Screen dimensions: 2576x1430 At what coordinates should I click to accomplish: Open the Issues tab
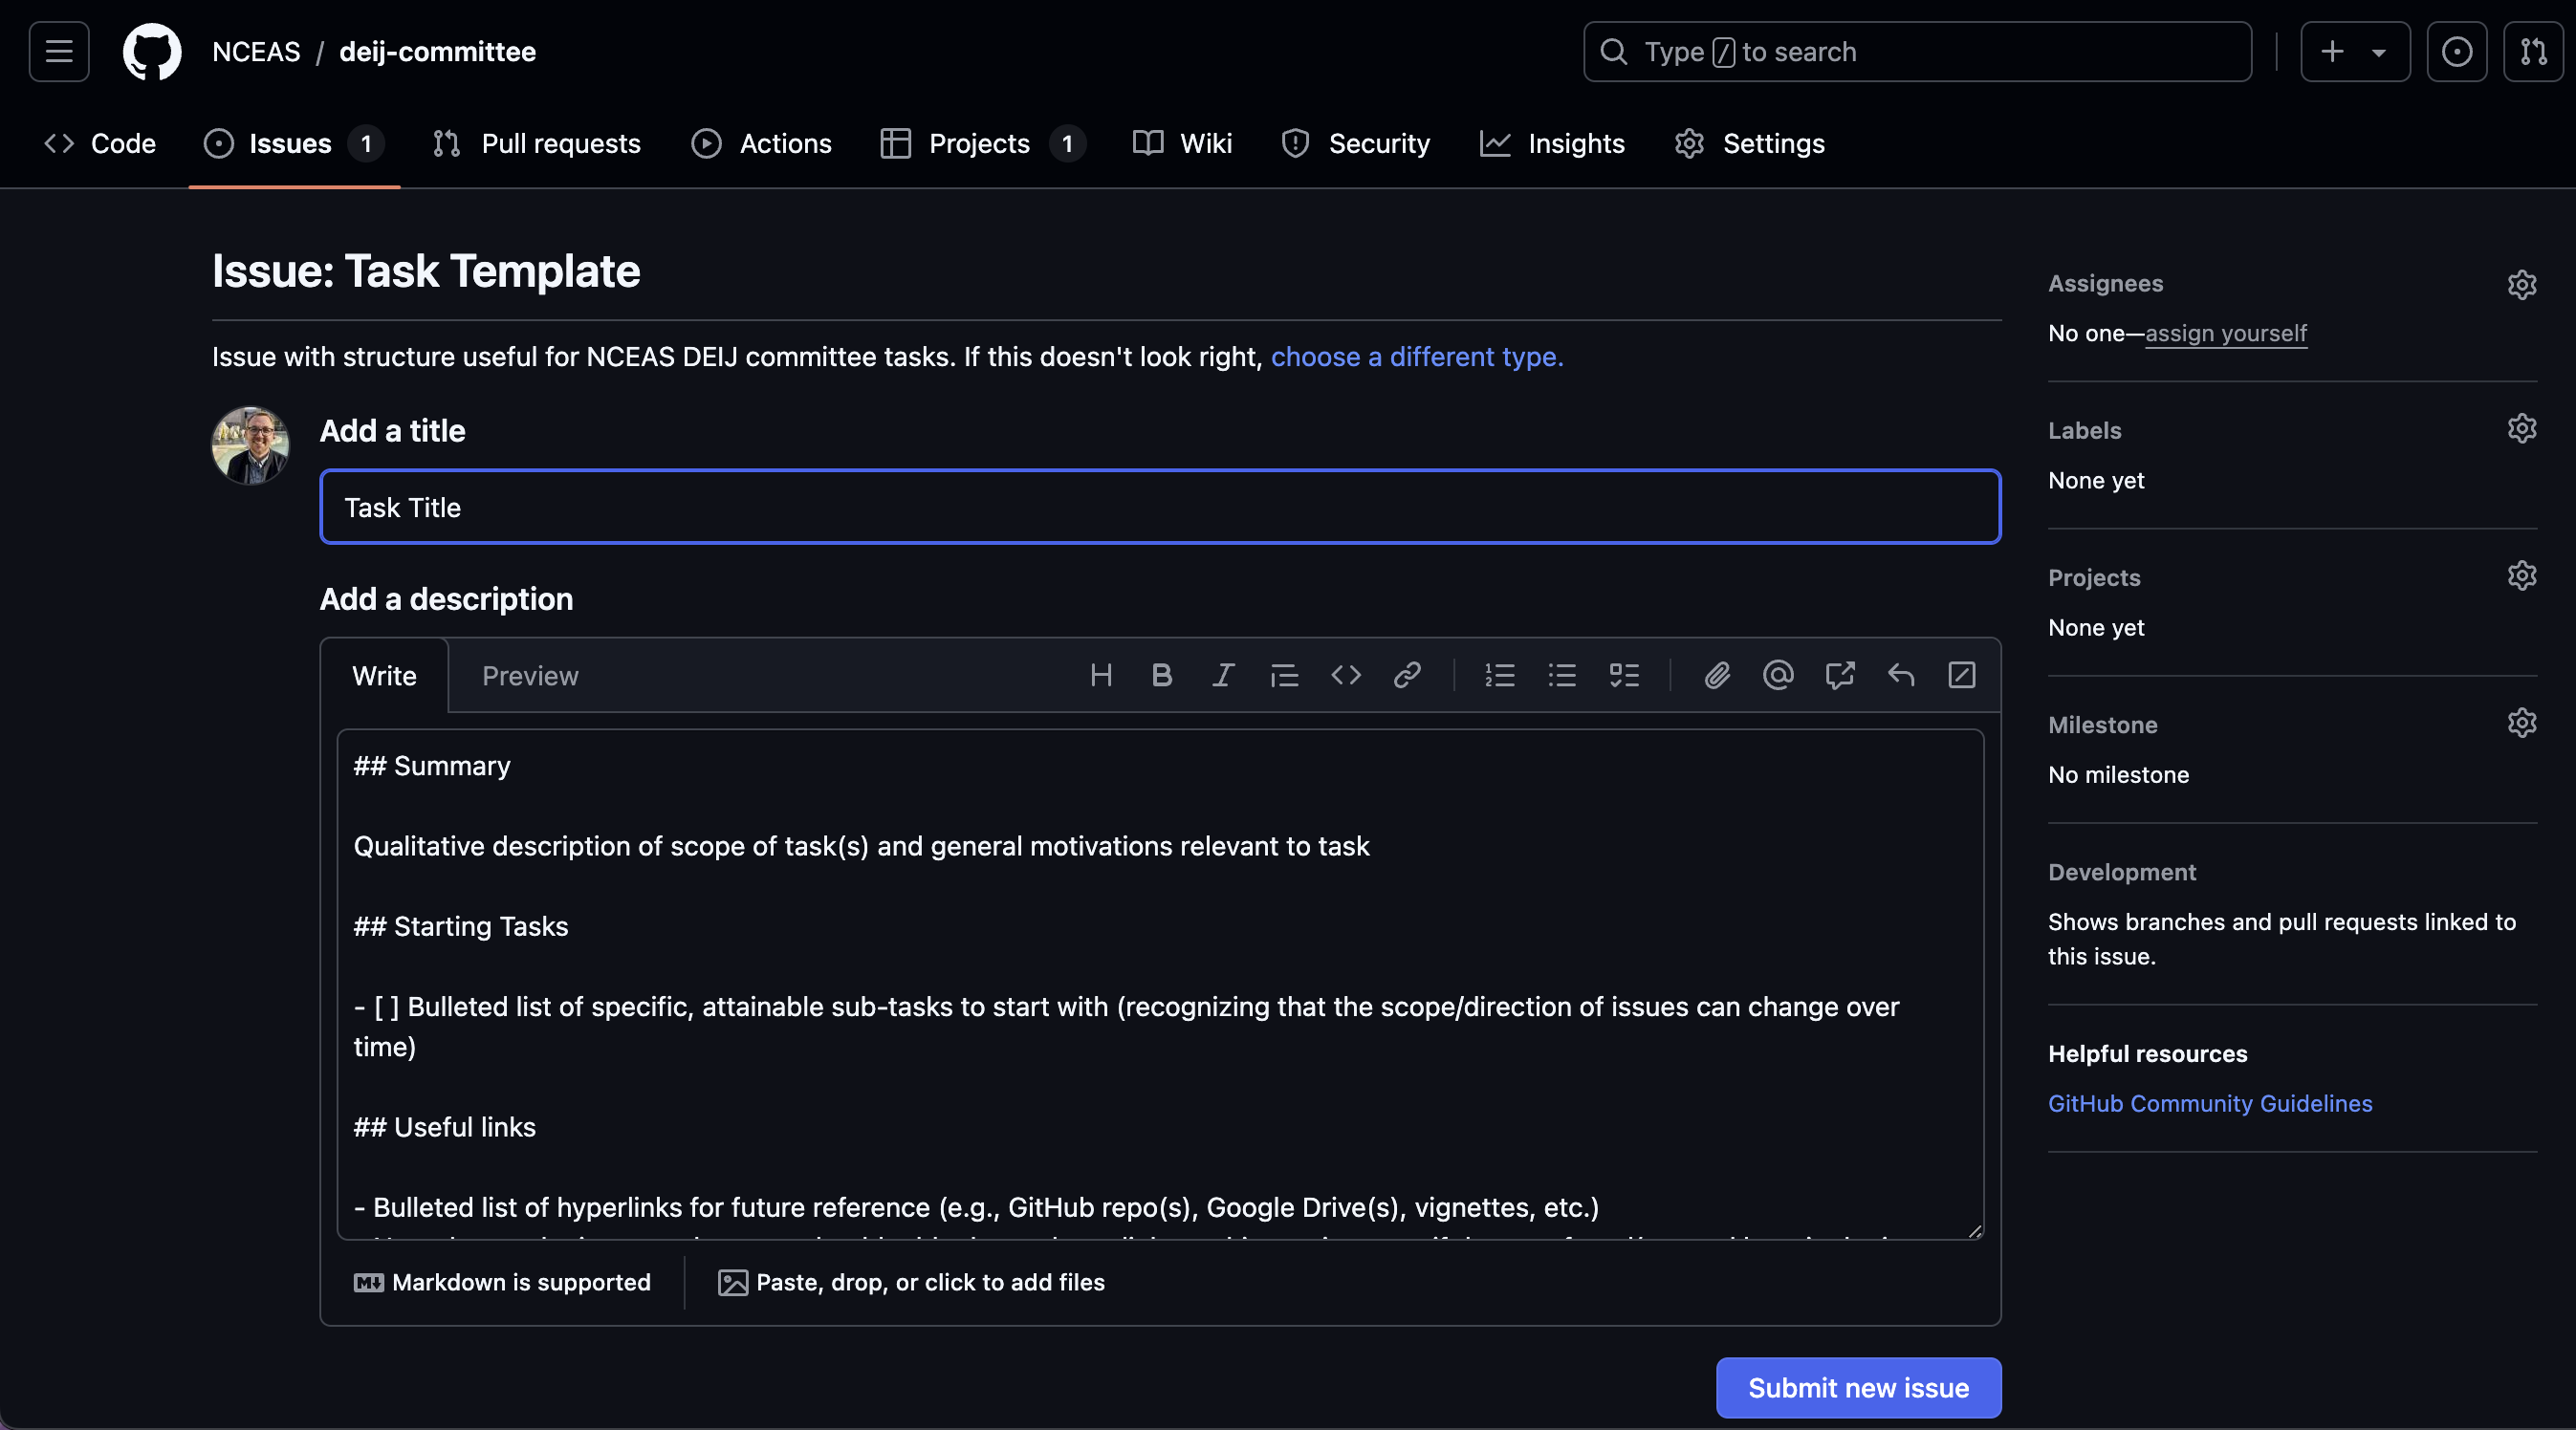(293, 143)
